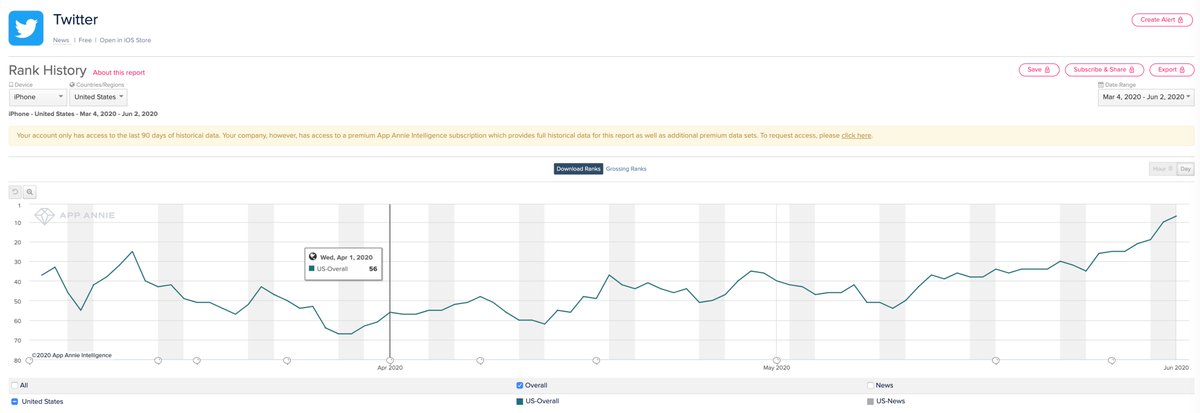Click the 'click here' access request link
Screen dimensions: 1200x413
(856, 135)
